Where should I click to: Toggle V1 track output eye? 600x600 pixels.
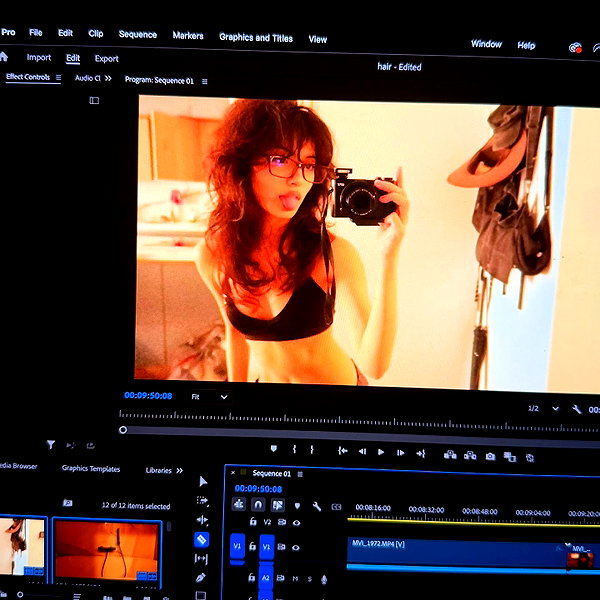coord(296,548)
